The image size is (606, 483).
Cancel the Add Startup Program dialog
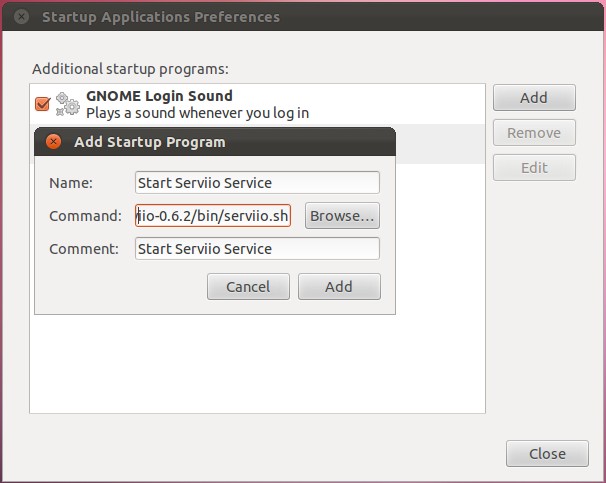248,287
